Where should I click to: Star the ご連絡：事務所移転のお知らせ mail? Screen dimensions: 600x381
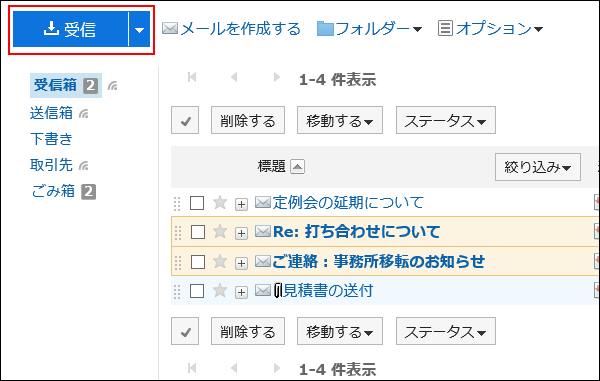tap(220, 262)
